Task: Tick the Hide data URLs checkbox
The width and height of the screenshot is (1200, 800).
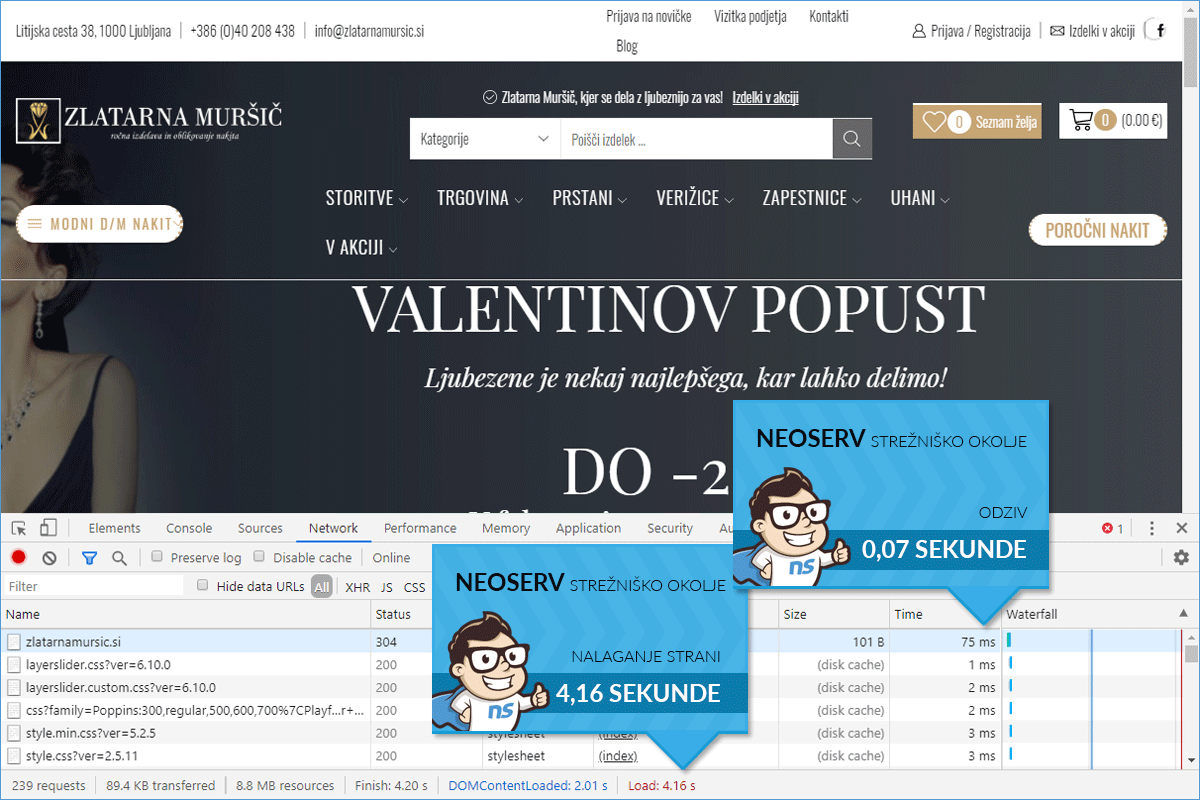Action: tap(203, 586)
